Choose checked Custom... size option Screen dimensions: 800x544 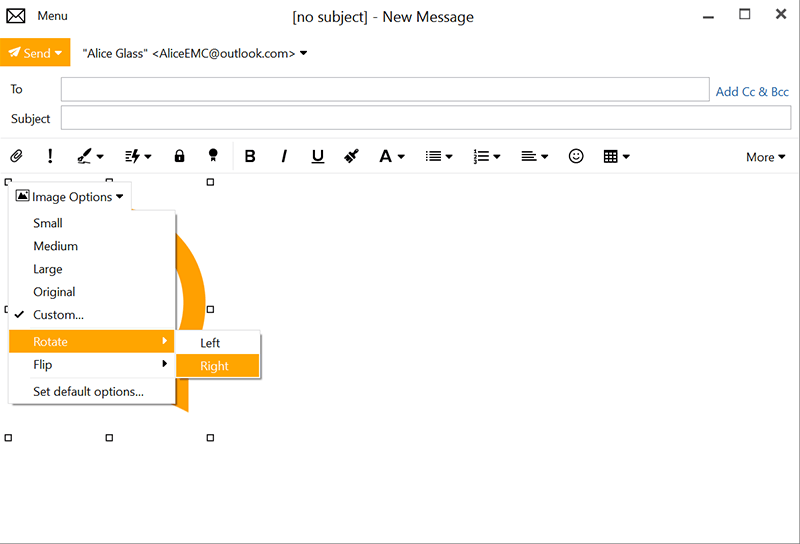[92, 315]
